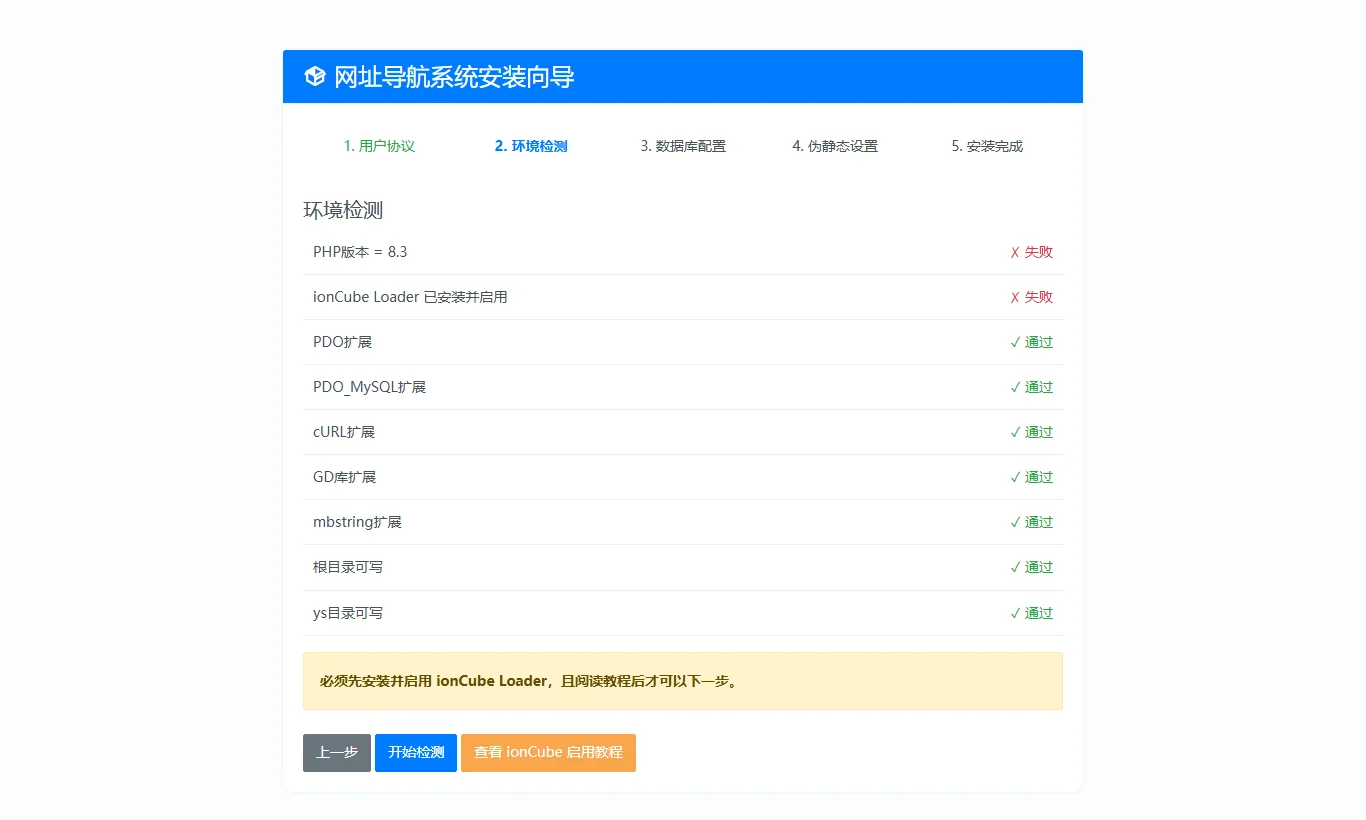The image size is (1366, 820).
Task: Open 查看 ionCube 启用教程 tutorial
Action: click(x=548, y=753)
